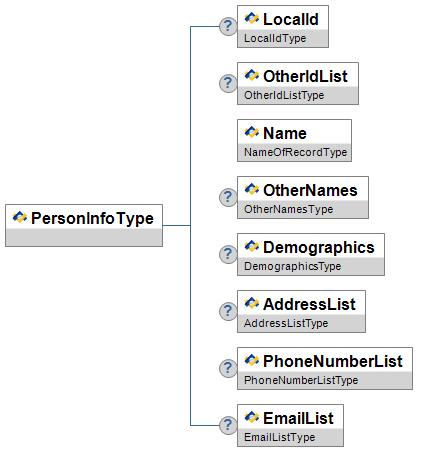Select the question mark beside PhoneNumberList
Screen dimensions: 435x451
(228, 368)
